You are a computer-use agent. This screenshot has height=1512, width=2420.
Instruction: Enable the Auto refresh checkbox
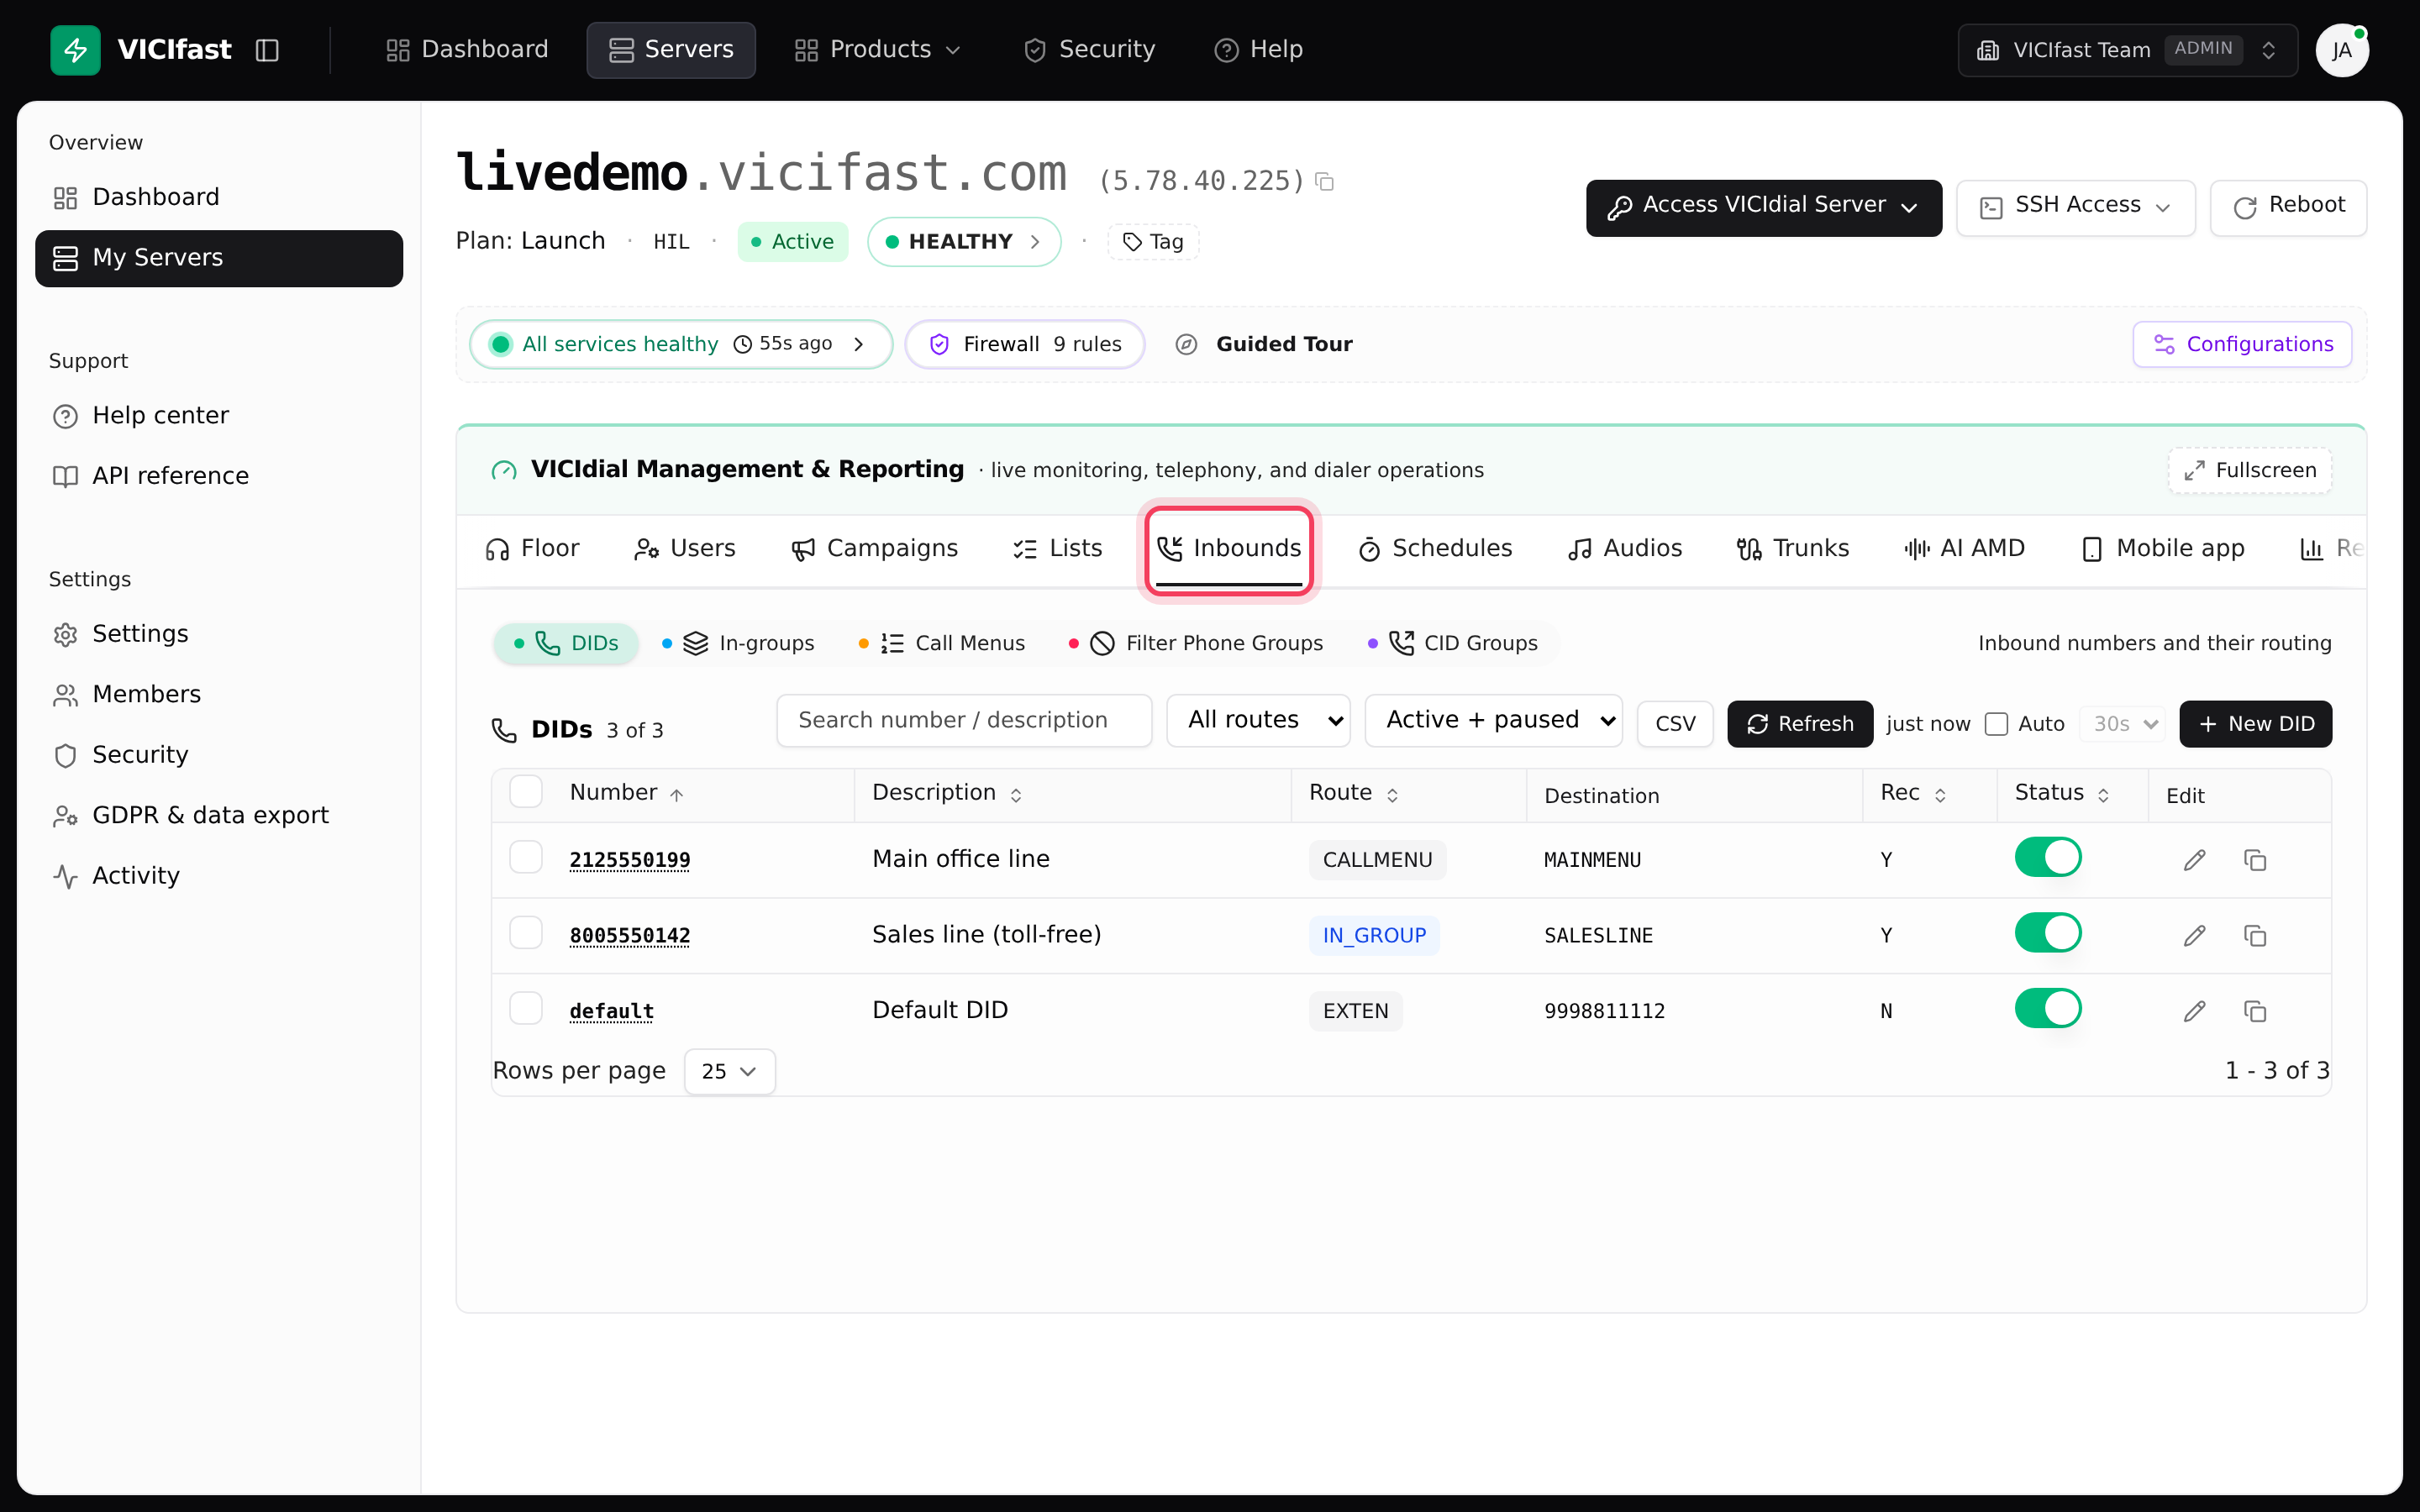click(x=1996, y=724)
